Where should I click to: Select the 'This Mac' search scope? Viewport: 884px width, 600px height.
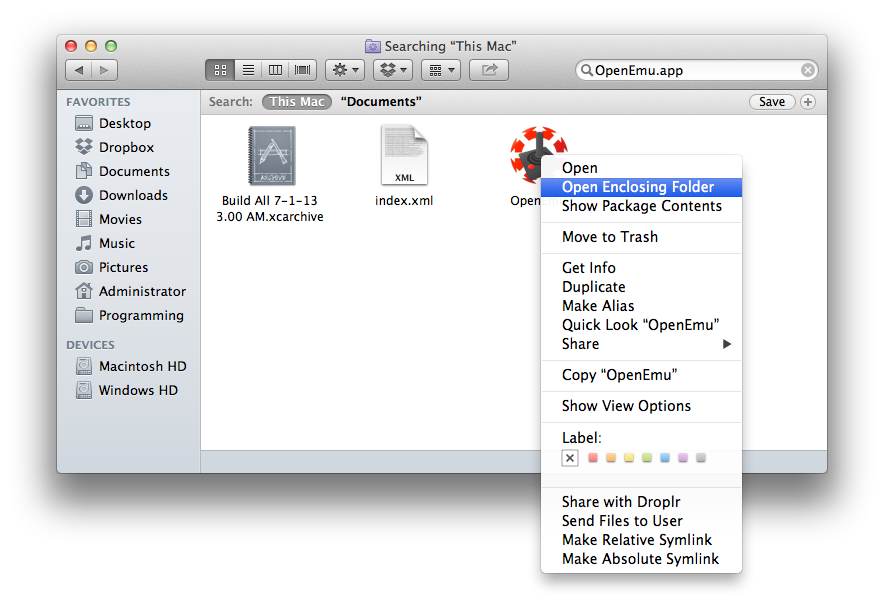[x=296, y=101]
